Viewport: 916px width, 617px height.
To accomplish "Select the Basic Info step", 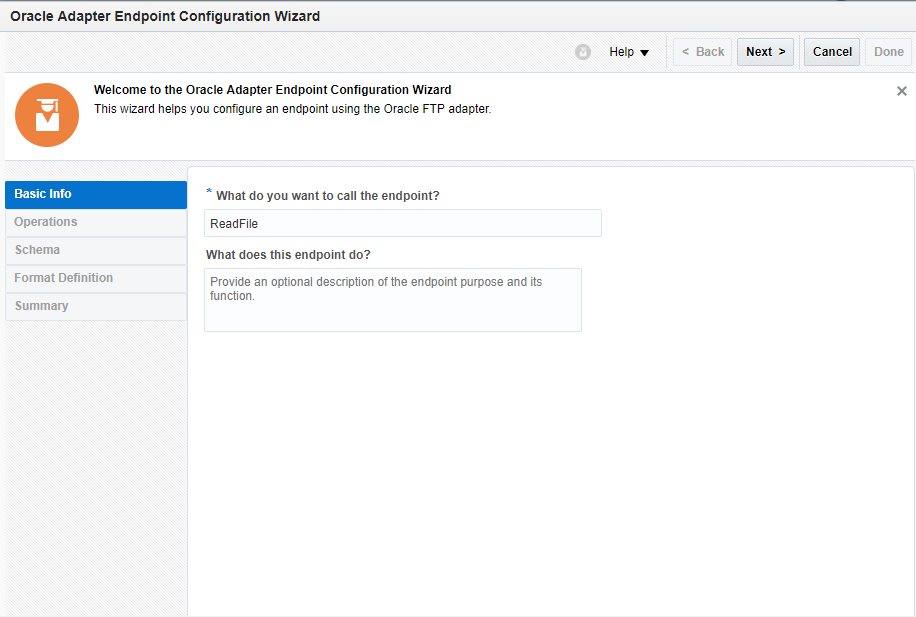I will pyautogui.click(x=95, y=194).
